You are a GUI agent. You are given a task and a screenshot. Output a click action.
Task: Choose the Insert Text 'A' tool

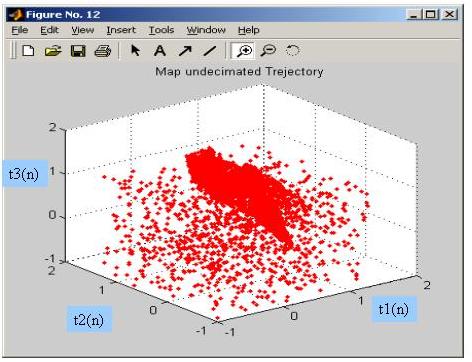(x=160, y=51)
